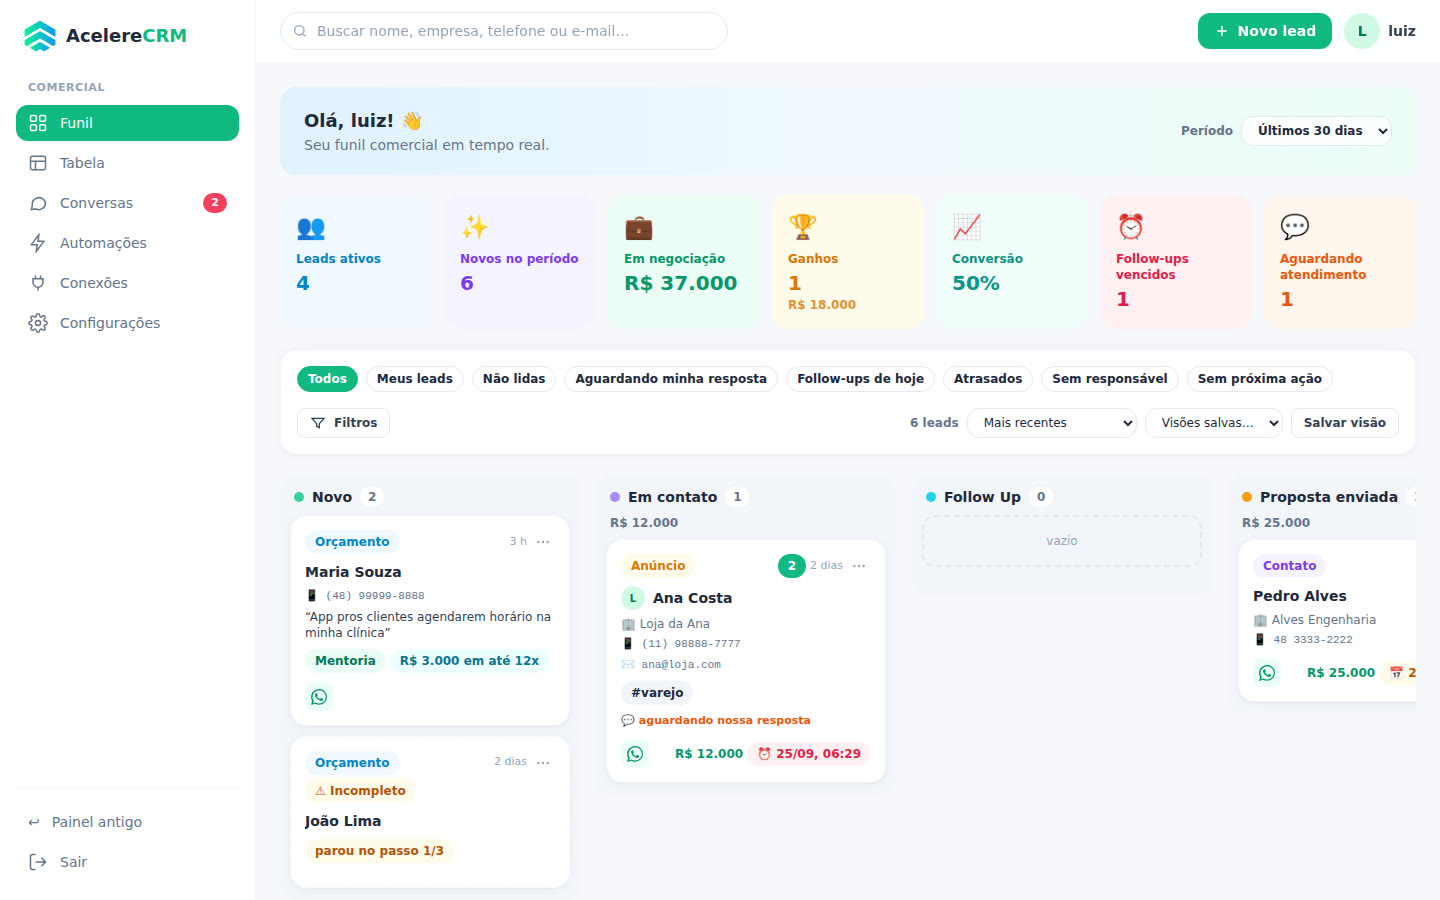Select the Todos filter chip
The height and width of the screenshot is (900, 1440).
(327, 379)
